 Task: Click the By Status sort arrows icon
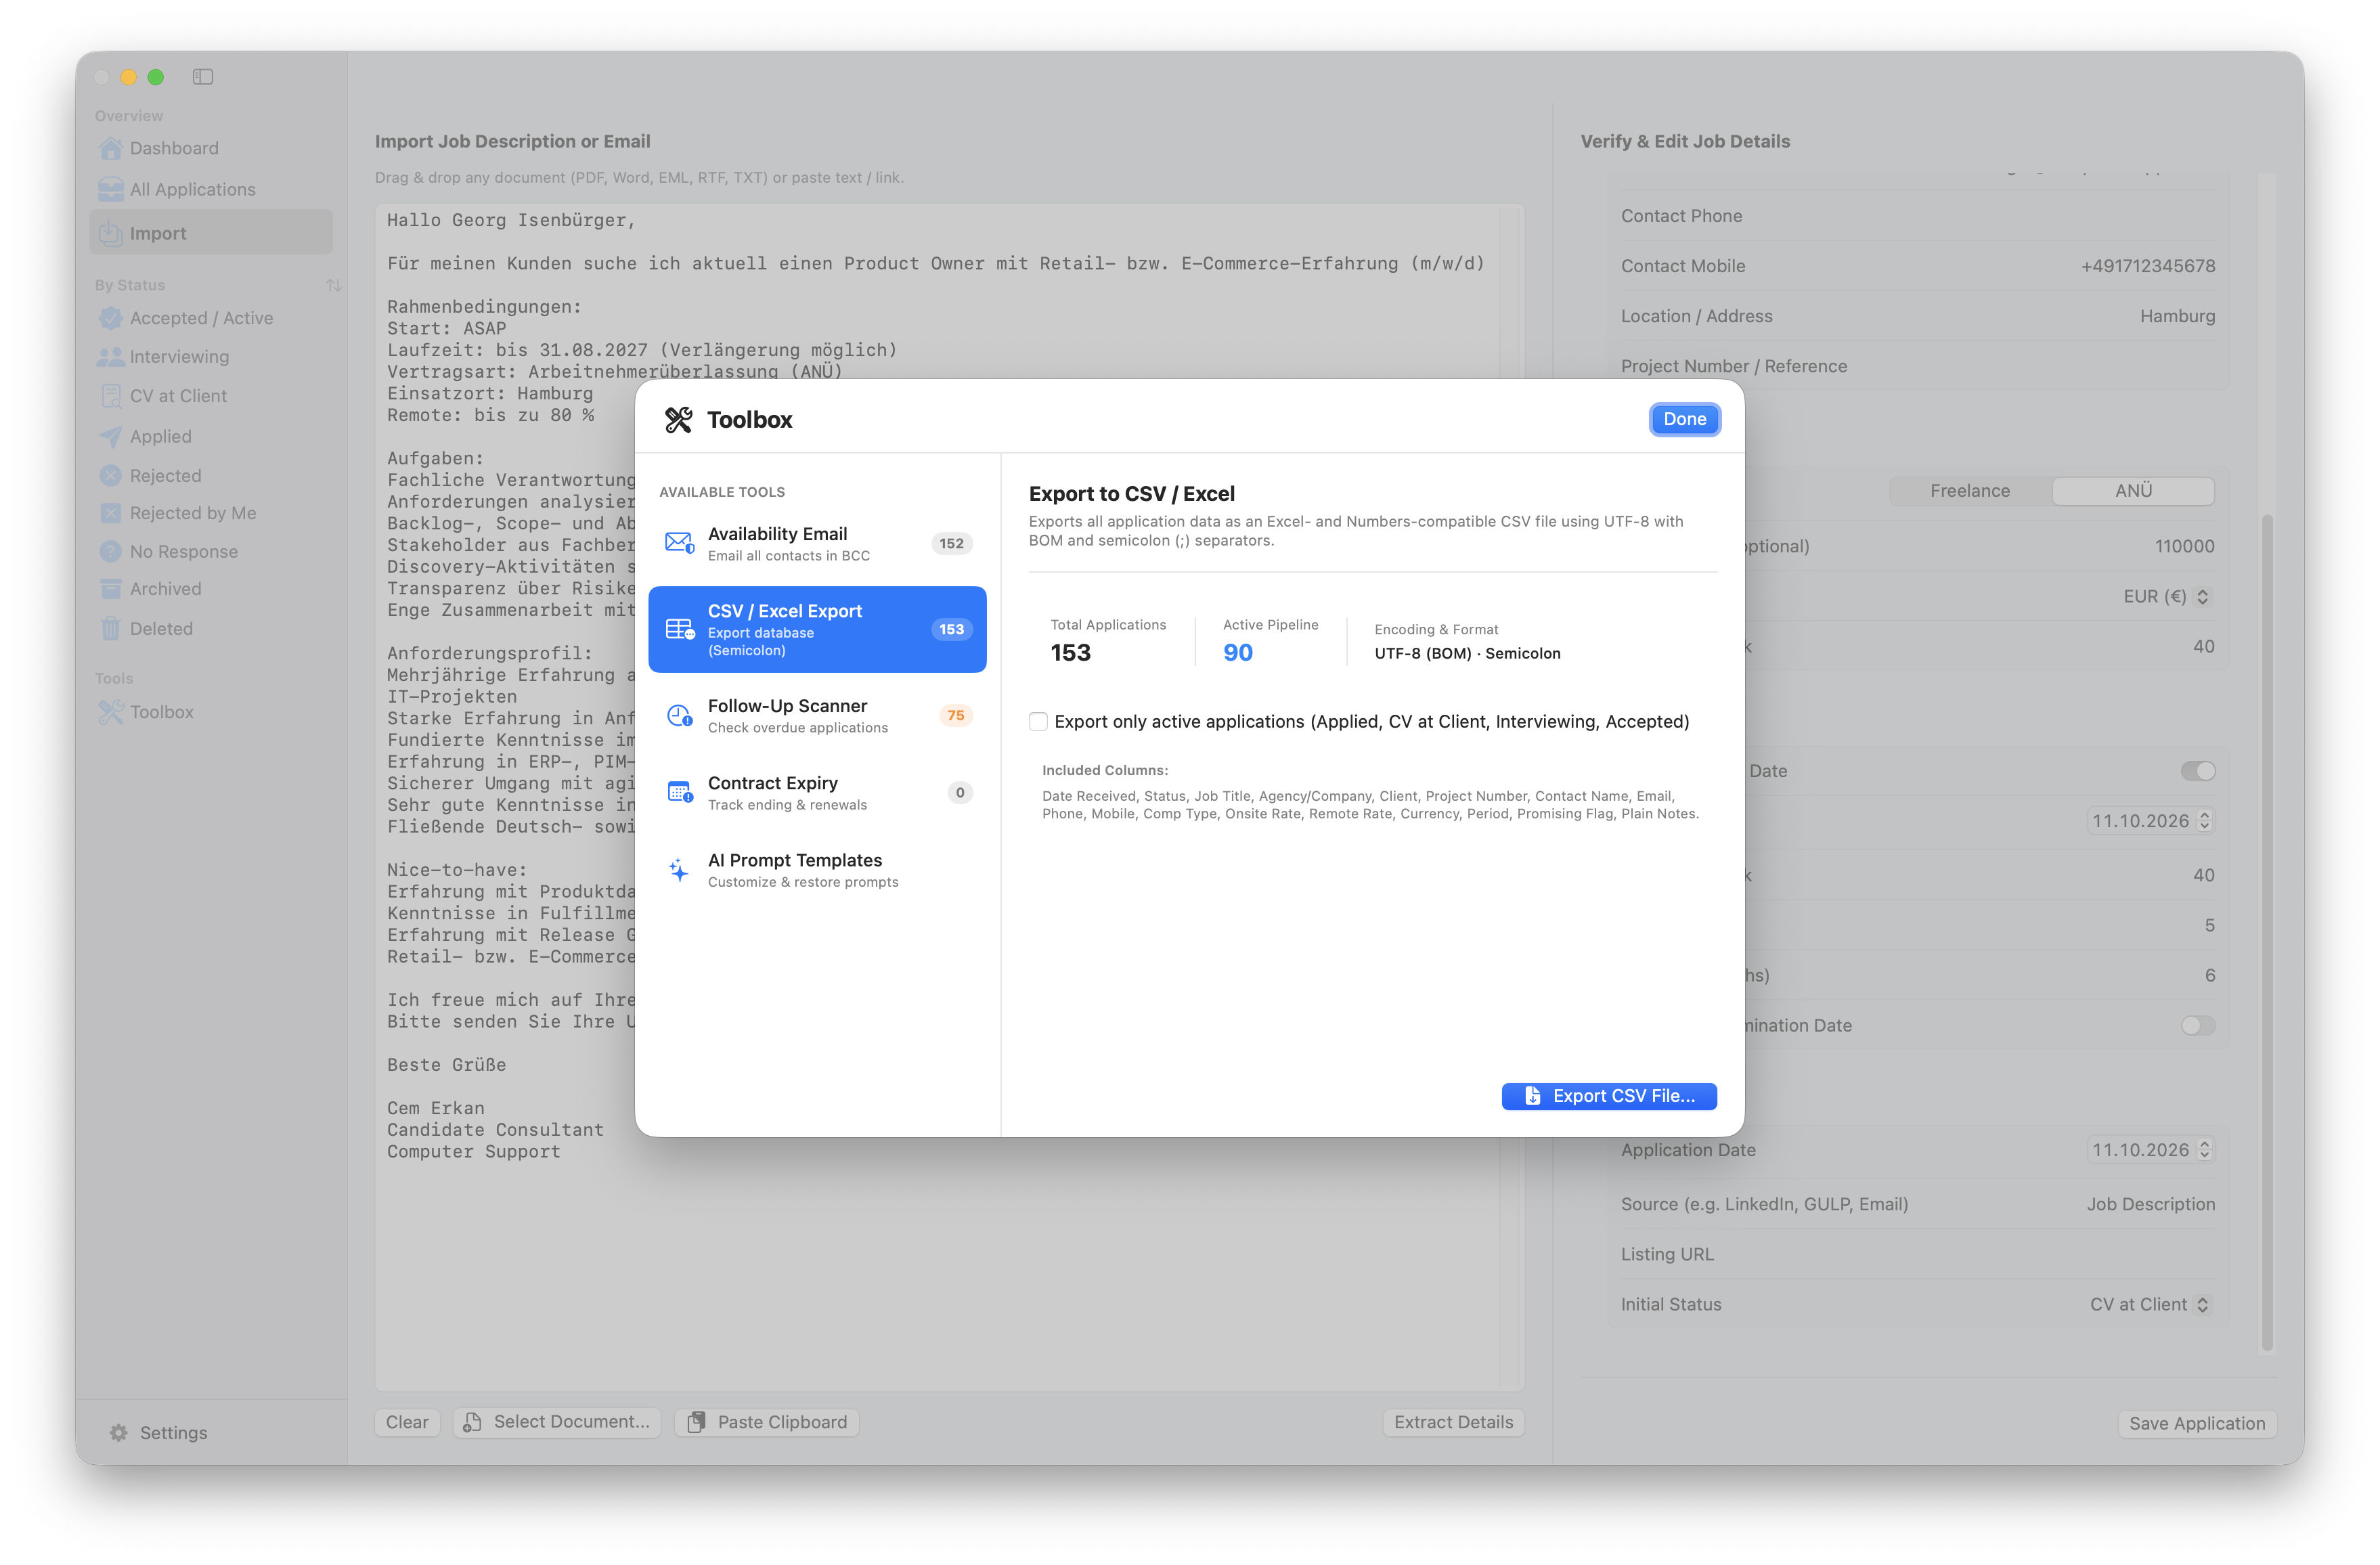point(334,285)
